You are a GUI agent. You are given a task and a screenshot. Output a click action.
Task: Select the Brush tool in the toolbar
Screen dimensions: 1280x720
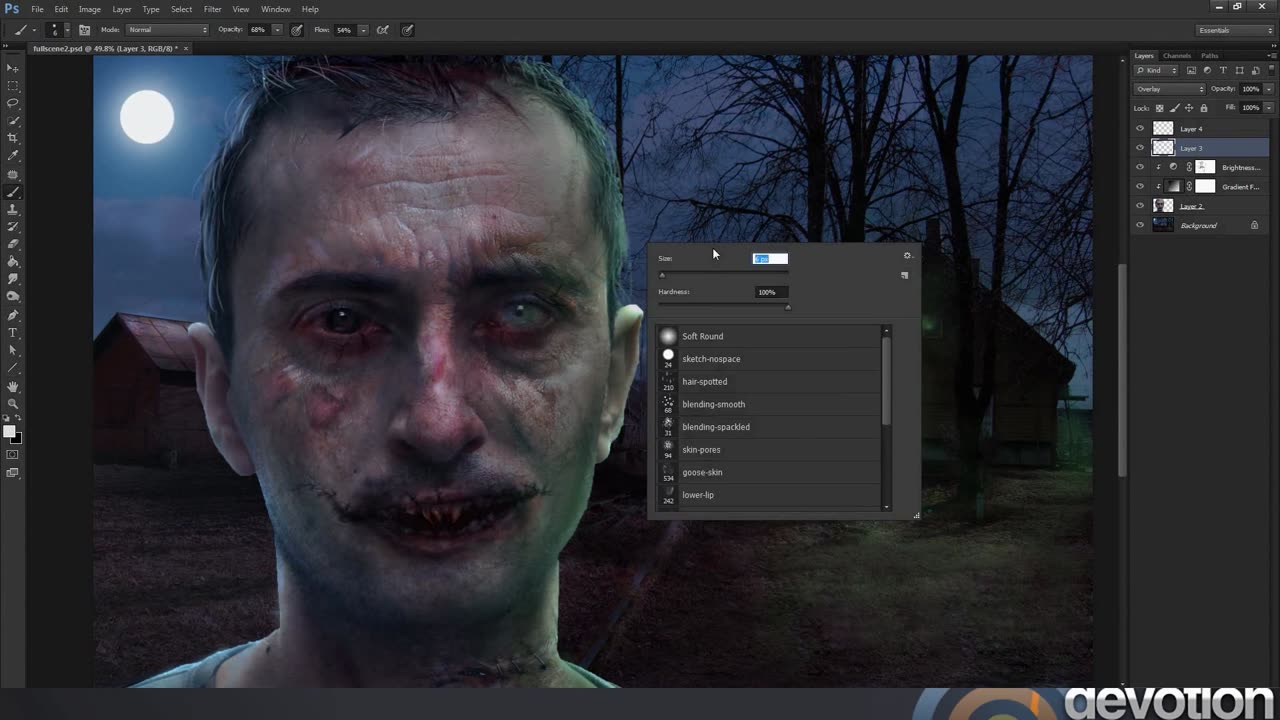13,192
